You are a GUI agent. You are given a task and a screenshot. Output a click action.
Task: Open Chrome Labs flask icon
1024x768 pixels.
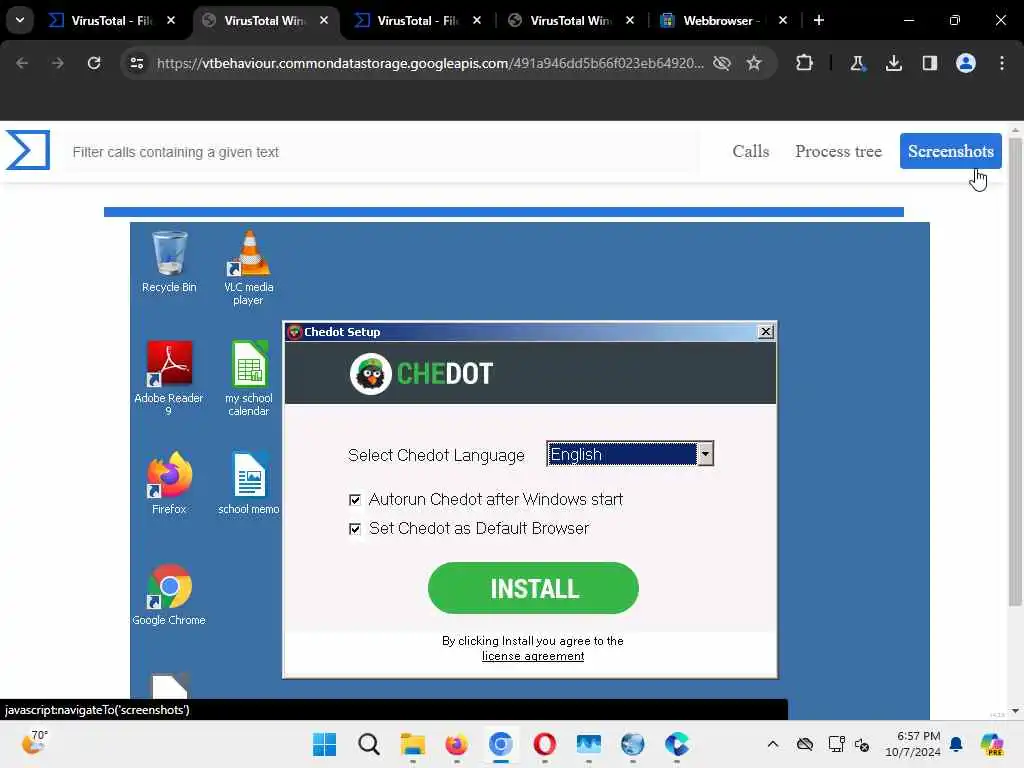857,63
